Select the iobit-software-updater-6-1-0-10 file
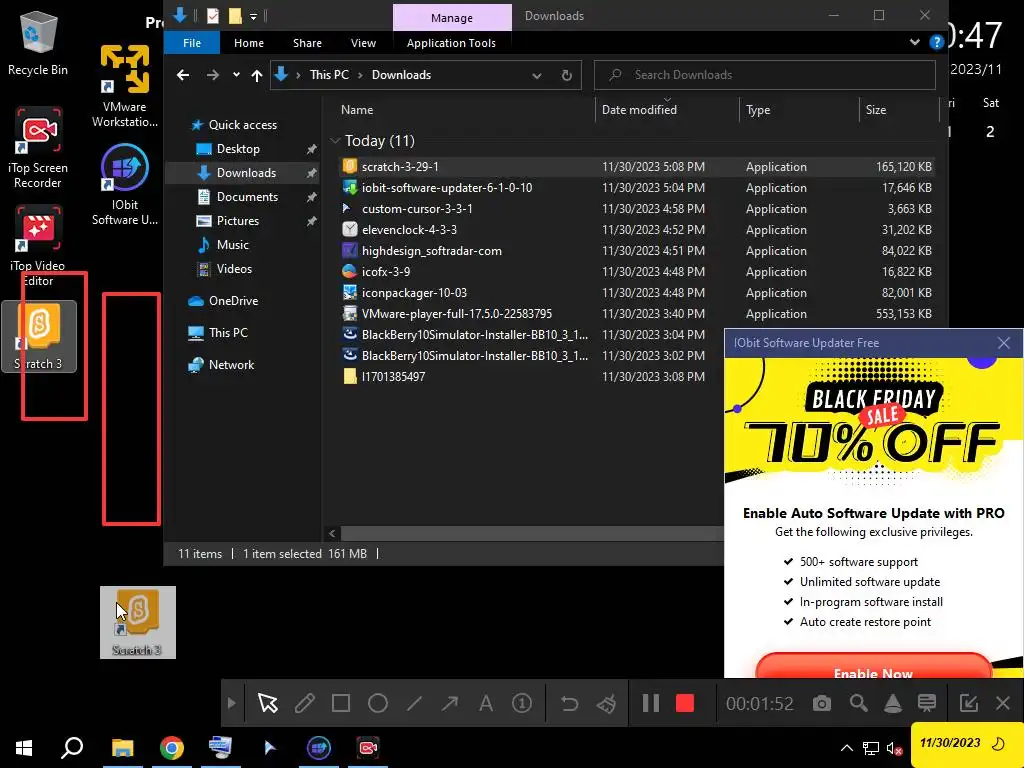Image resolution: width=1024 pixels, height=768 pixels. [x=447, y=188]
